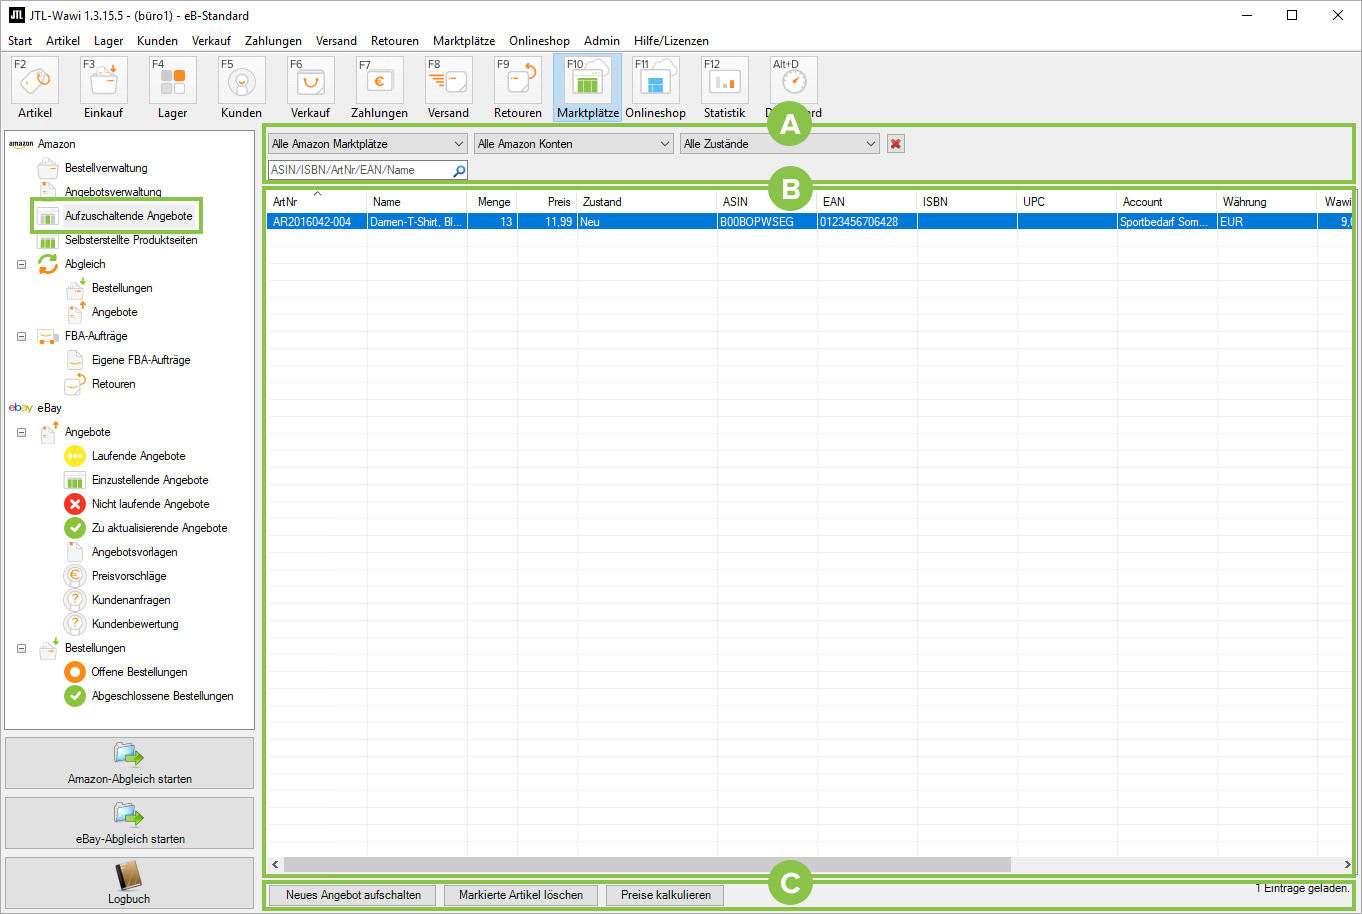1362x914 pixels.
Task: Start the Amazon-Abgleich
Action: click(x=130, y=763)
